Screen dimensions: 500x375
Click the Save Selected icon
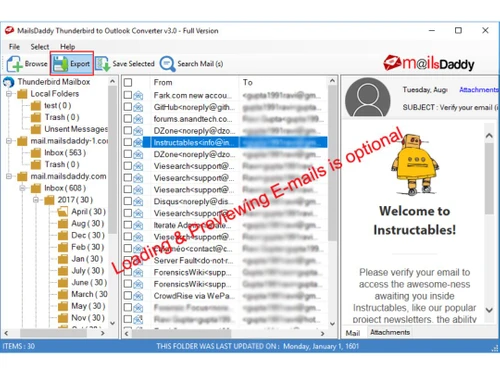[x=103, y=64]
